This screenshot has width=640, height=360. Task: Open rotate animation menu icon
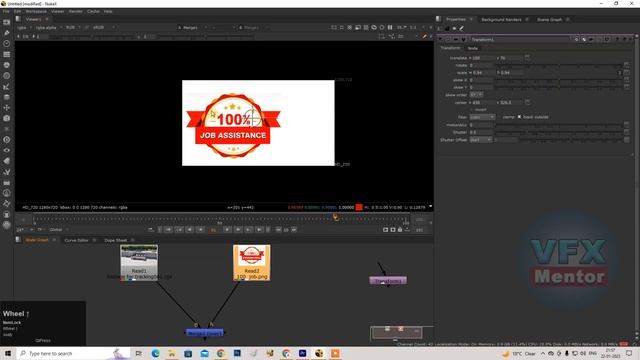pos(627,65)
